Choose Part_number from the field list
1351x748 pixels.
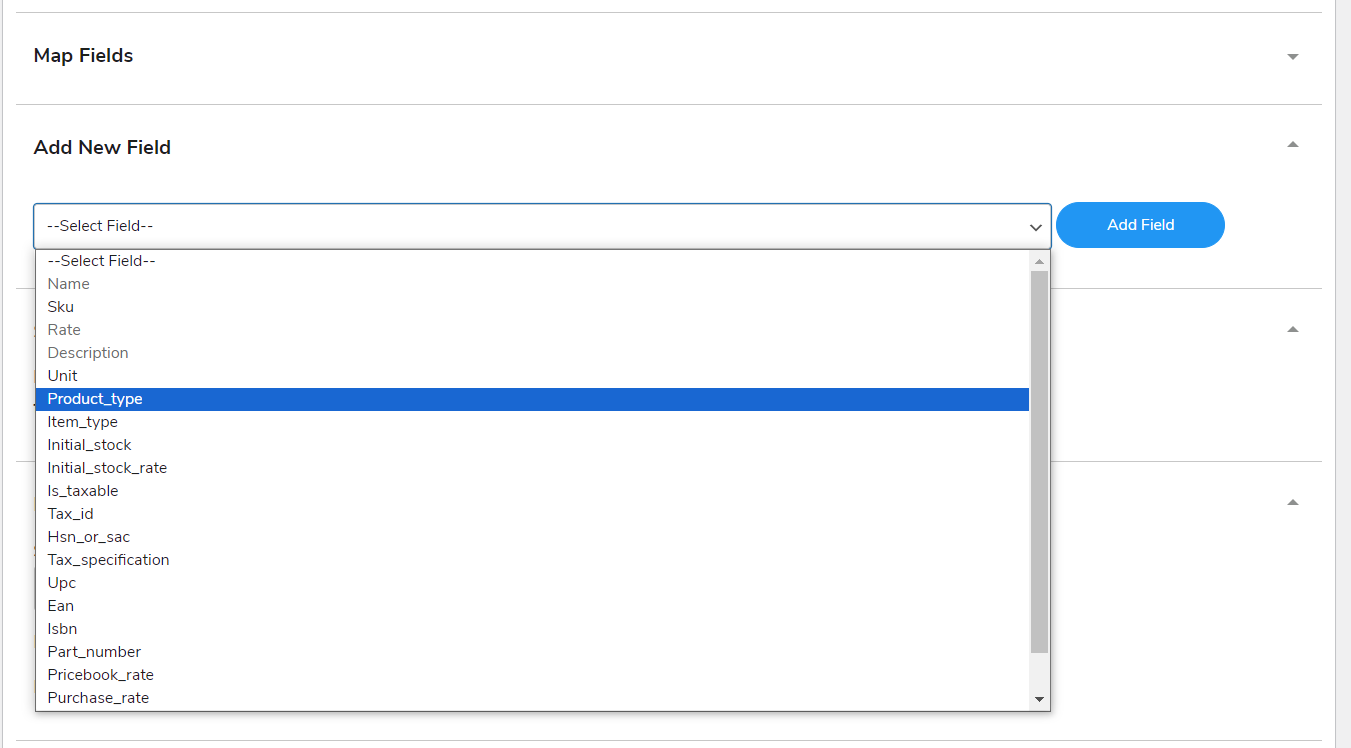click(x=94, y=651)
